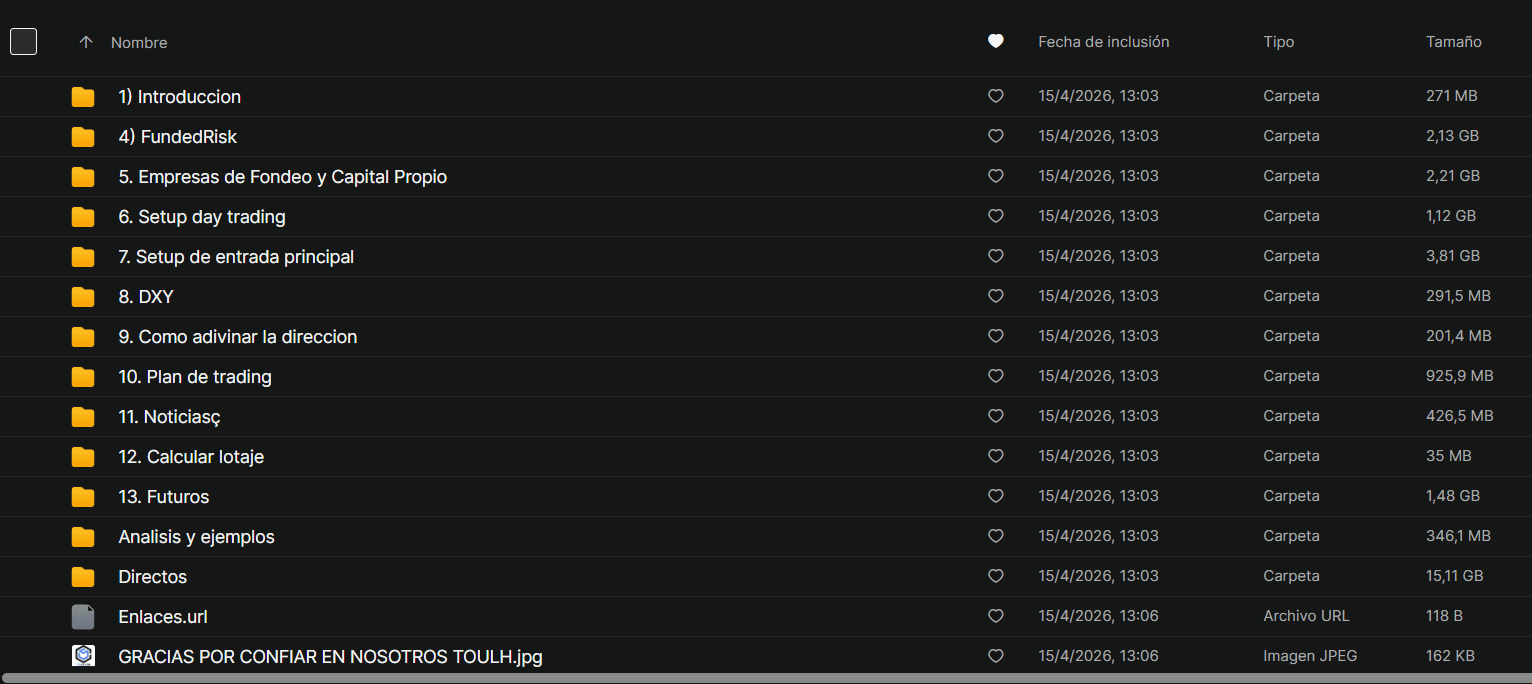Viewport: 1532px width, 684px height.
Task: Click the folder icon next to 8. DXY
Action: coord(83,297)
